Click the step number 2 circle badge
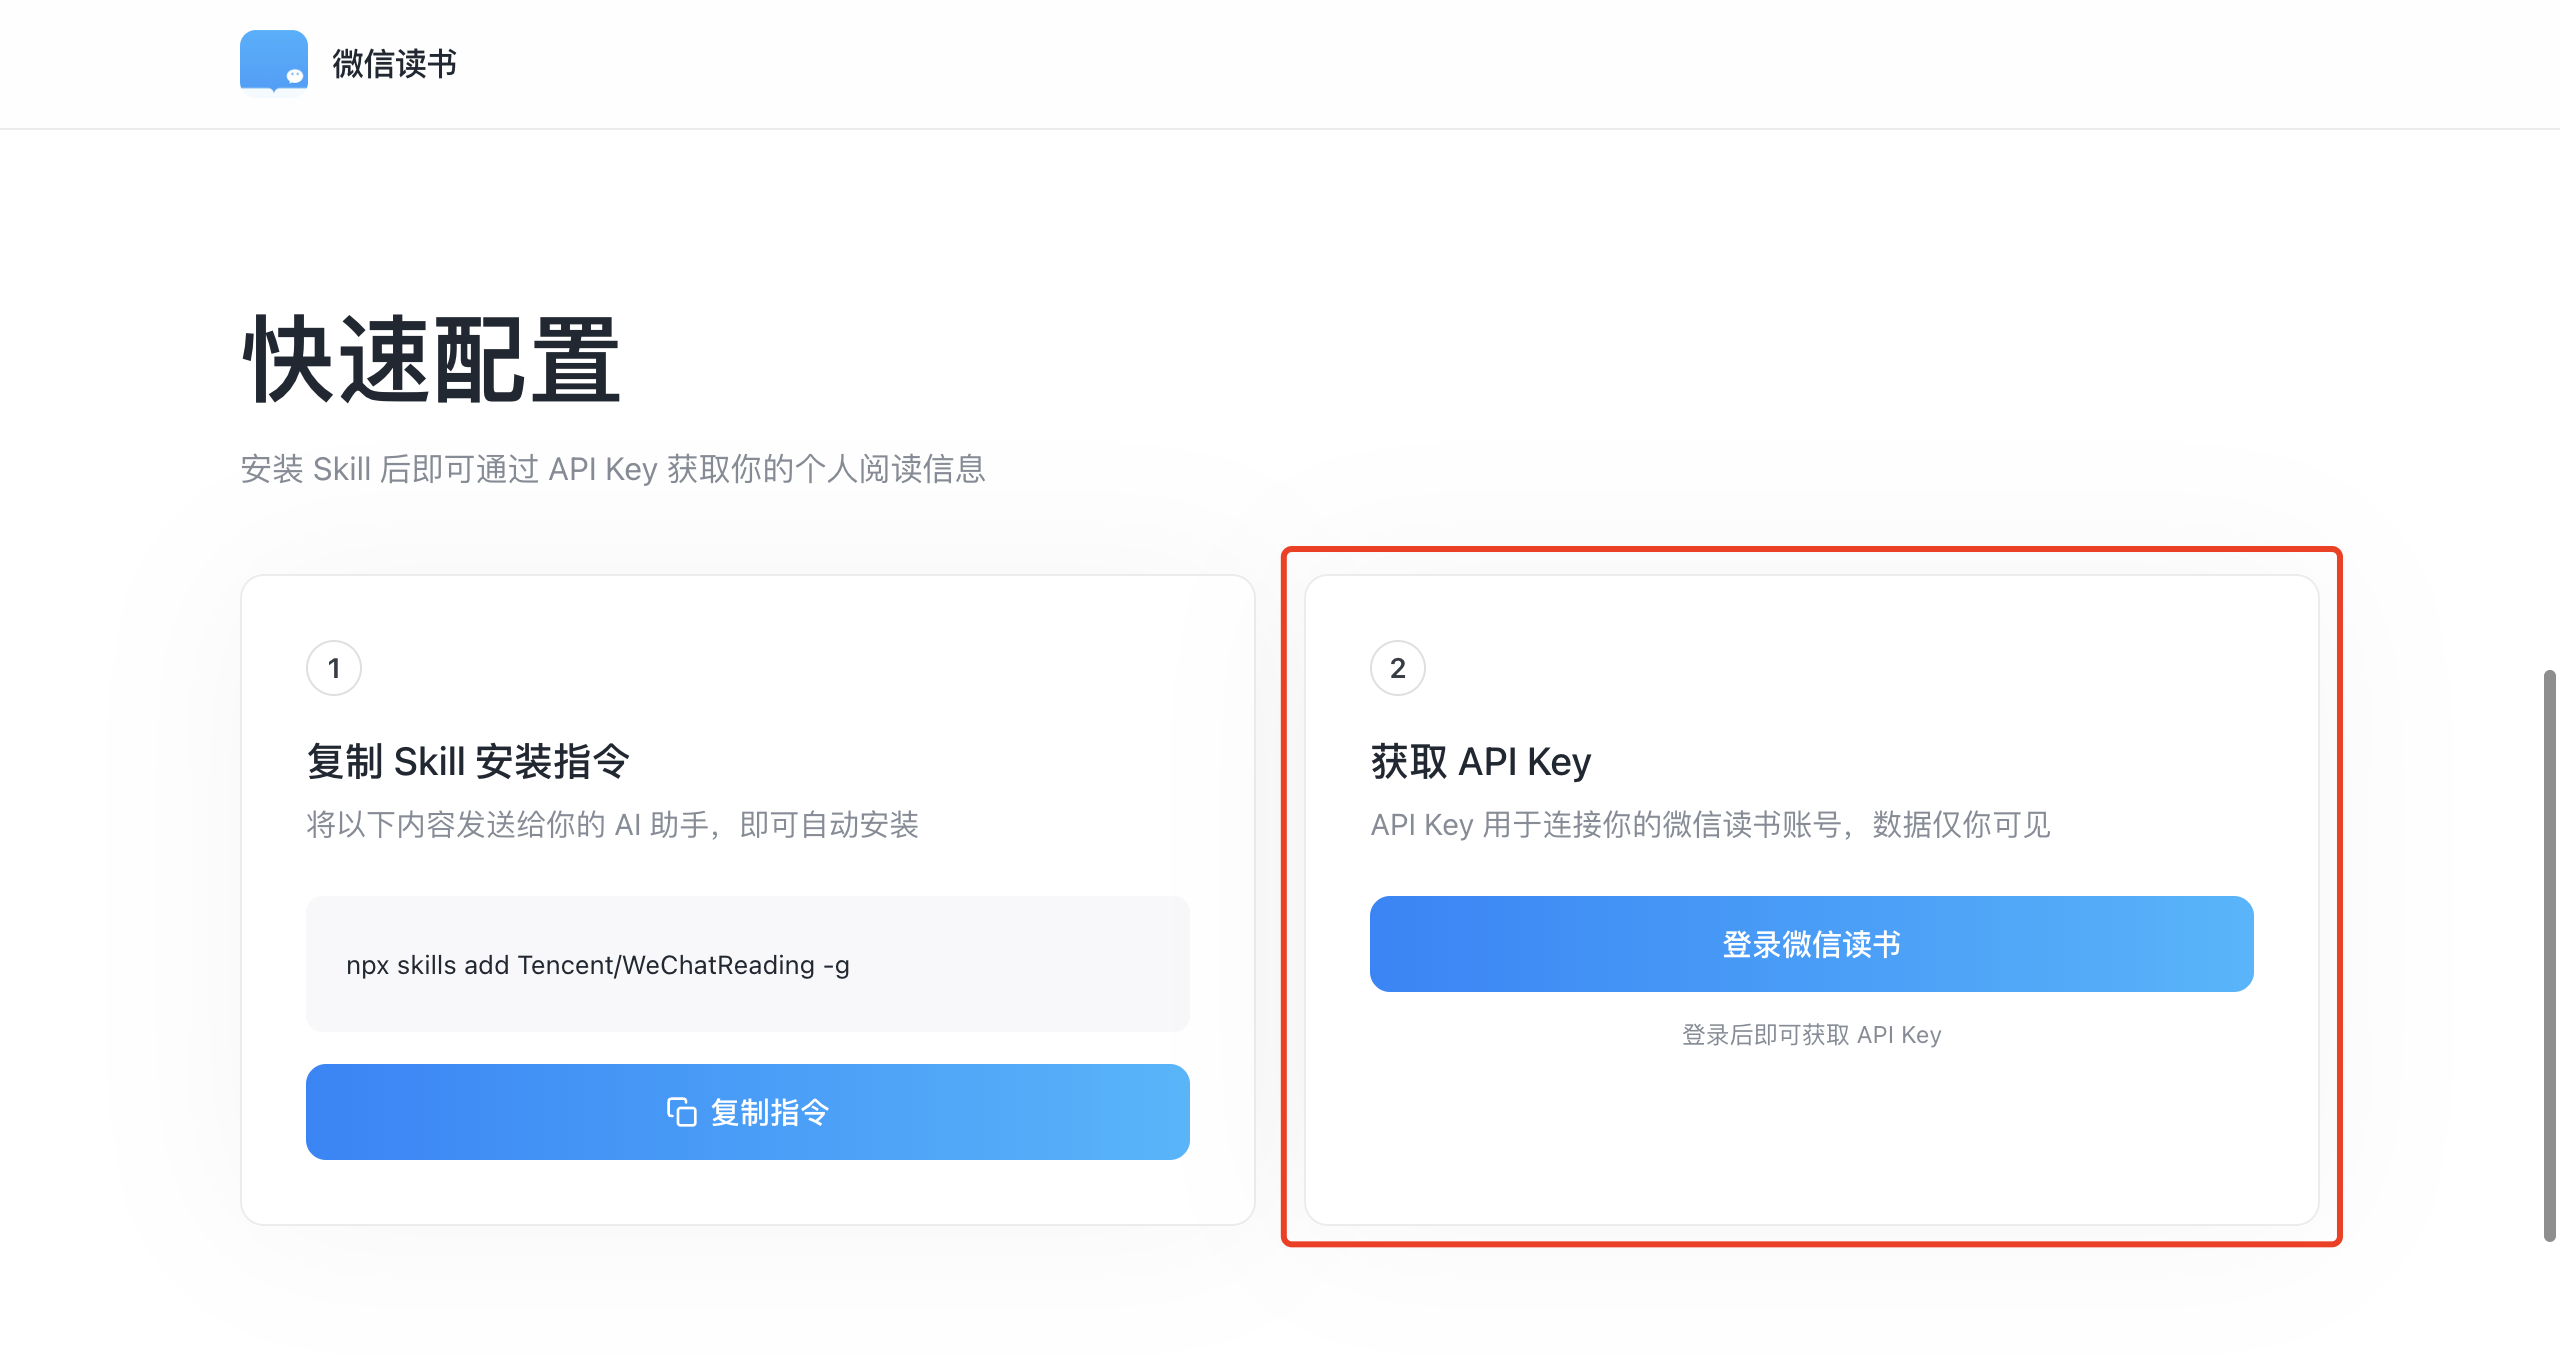Image resolution: width=2560 pixels, height=1356 pixels. coord(1398,668)
